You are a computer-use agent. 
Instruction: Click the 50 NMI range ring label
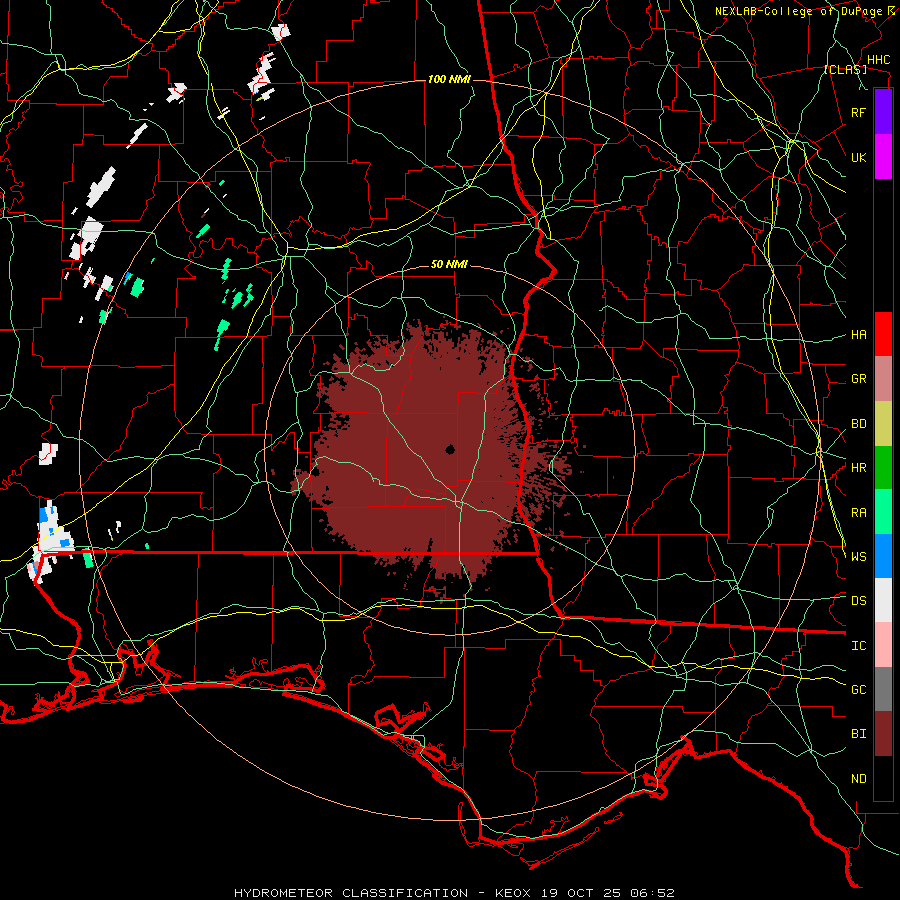(x=449, y=265)
